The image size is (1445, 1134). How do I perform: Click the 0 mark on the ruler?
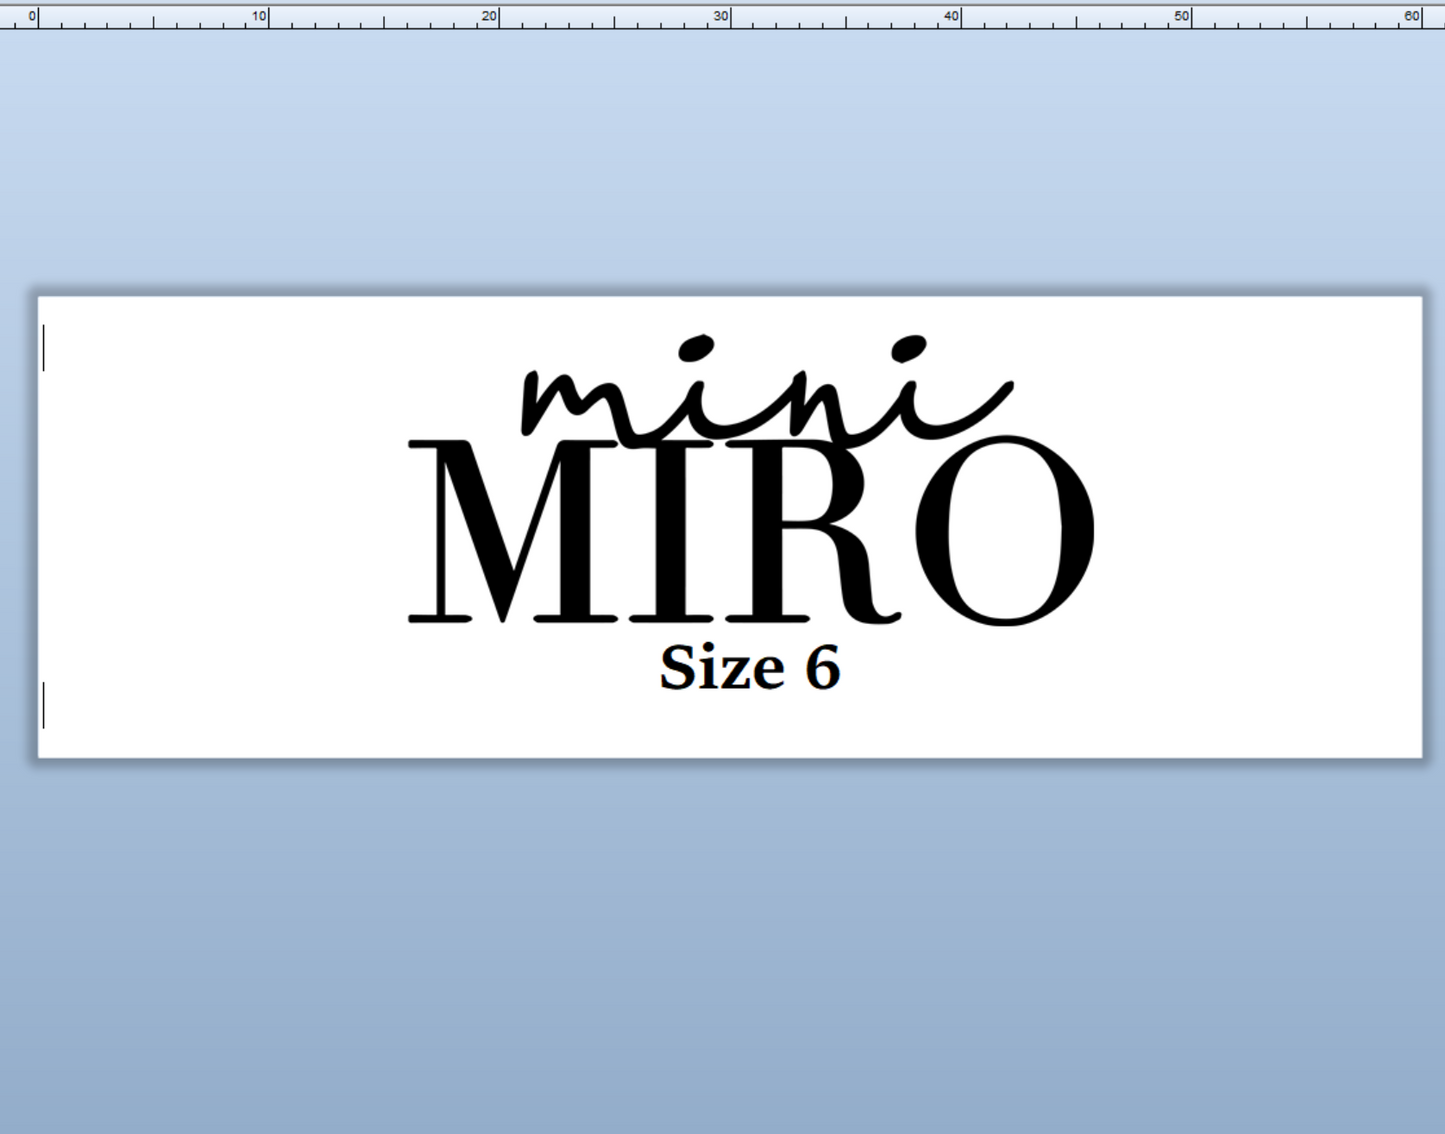[x=36, y=14]
